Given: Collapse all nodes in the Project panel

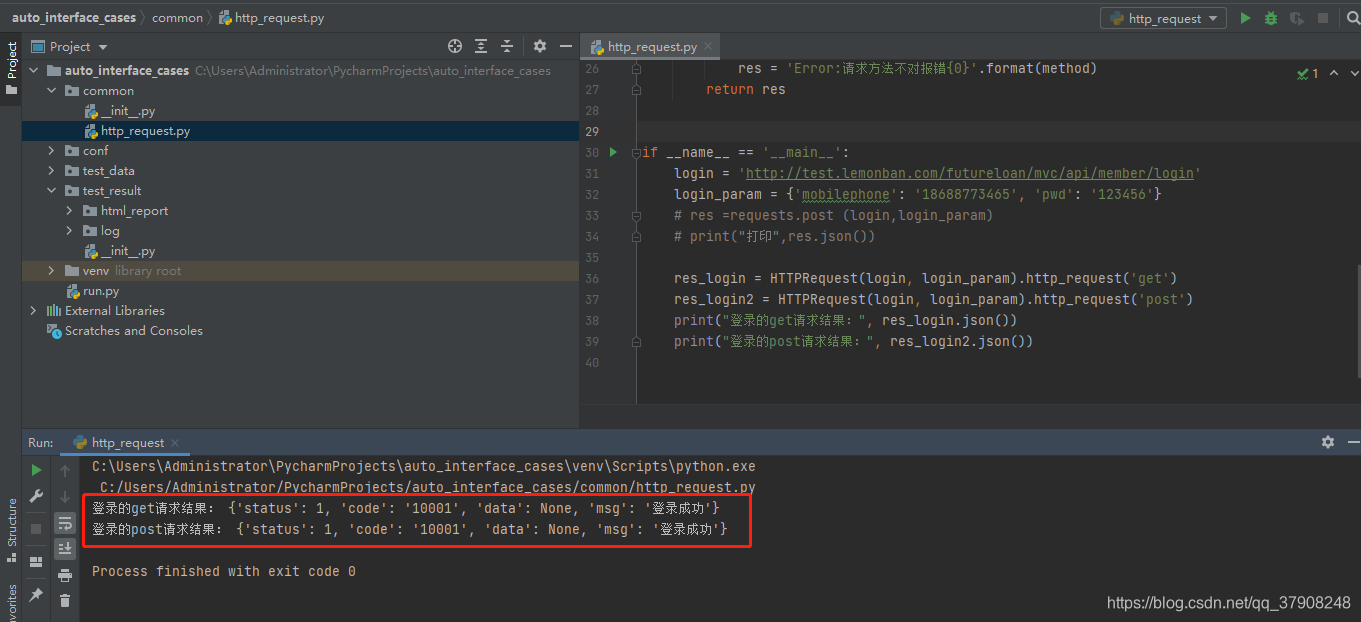Looking at the screenshot, I should point(507,46).
